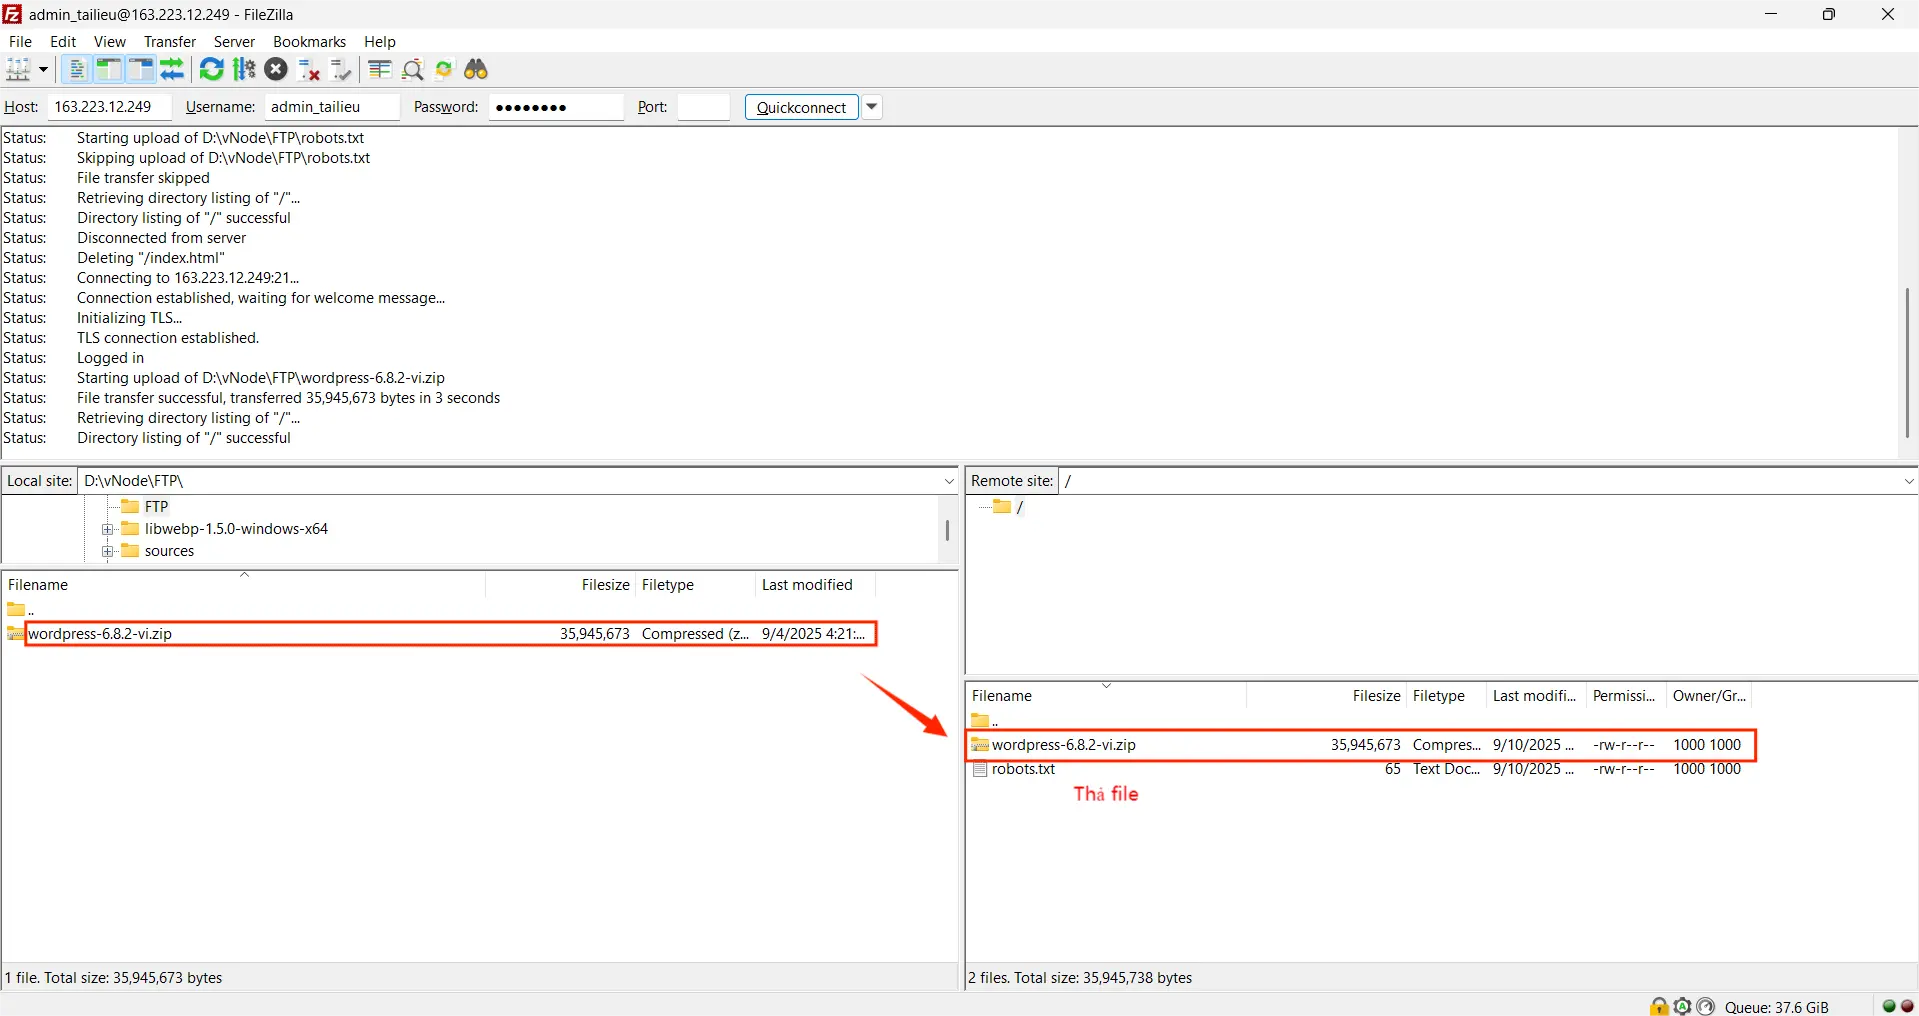This screenshot has height=1016, width=1919.
Task: Open Quickconnect history dropdown
Action: click(x=872, y=107)
